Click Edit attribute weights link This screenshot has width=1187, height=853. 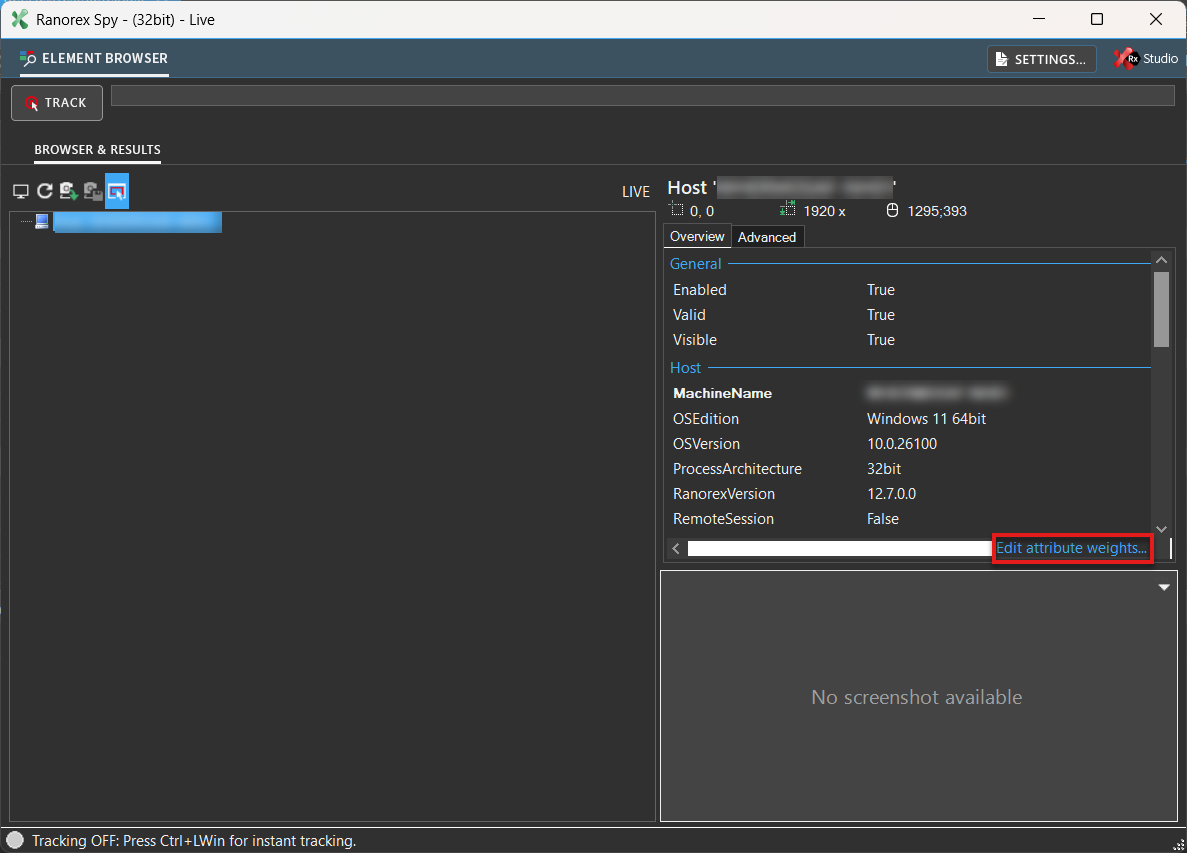(1071, 548)
